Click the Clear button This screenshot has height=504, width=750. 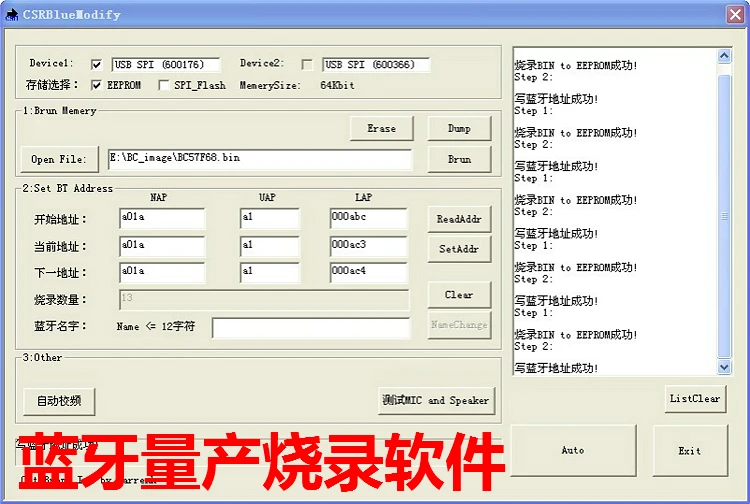click(459, 295)
